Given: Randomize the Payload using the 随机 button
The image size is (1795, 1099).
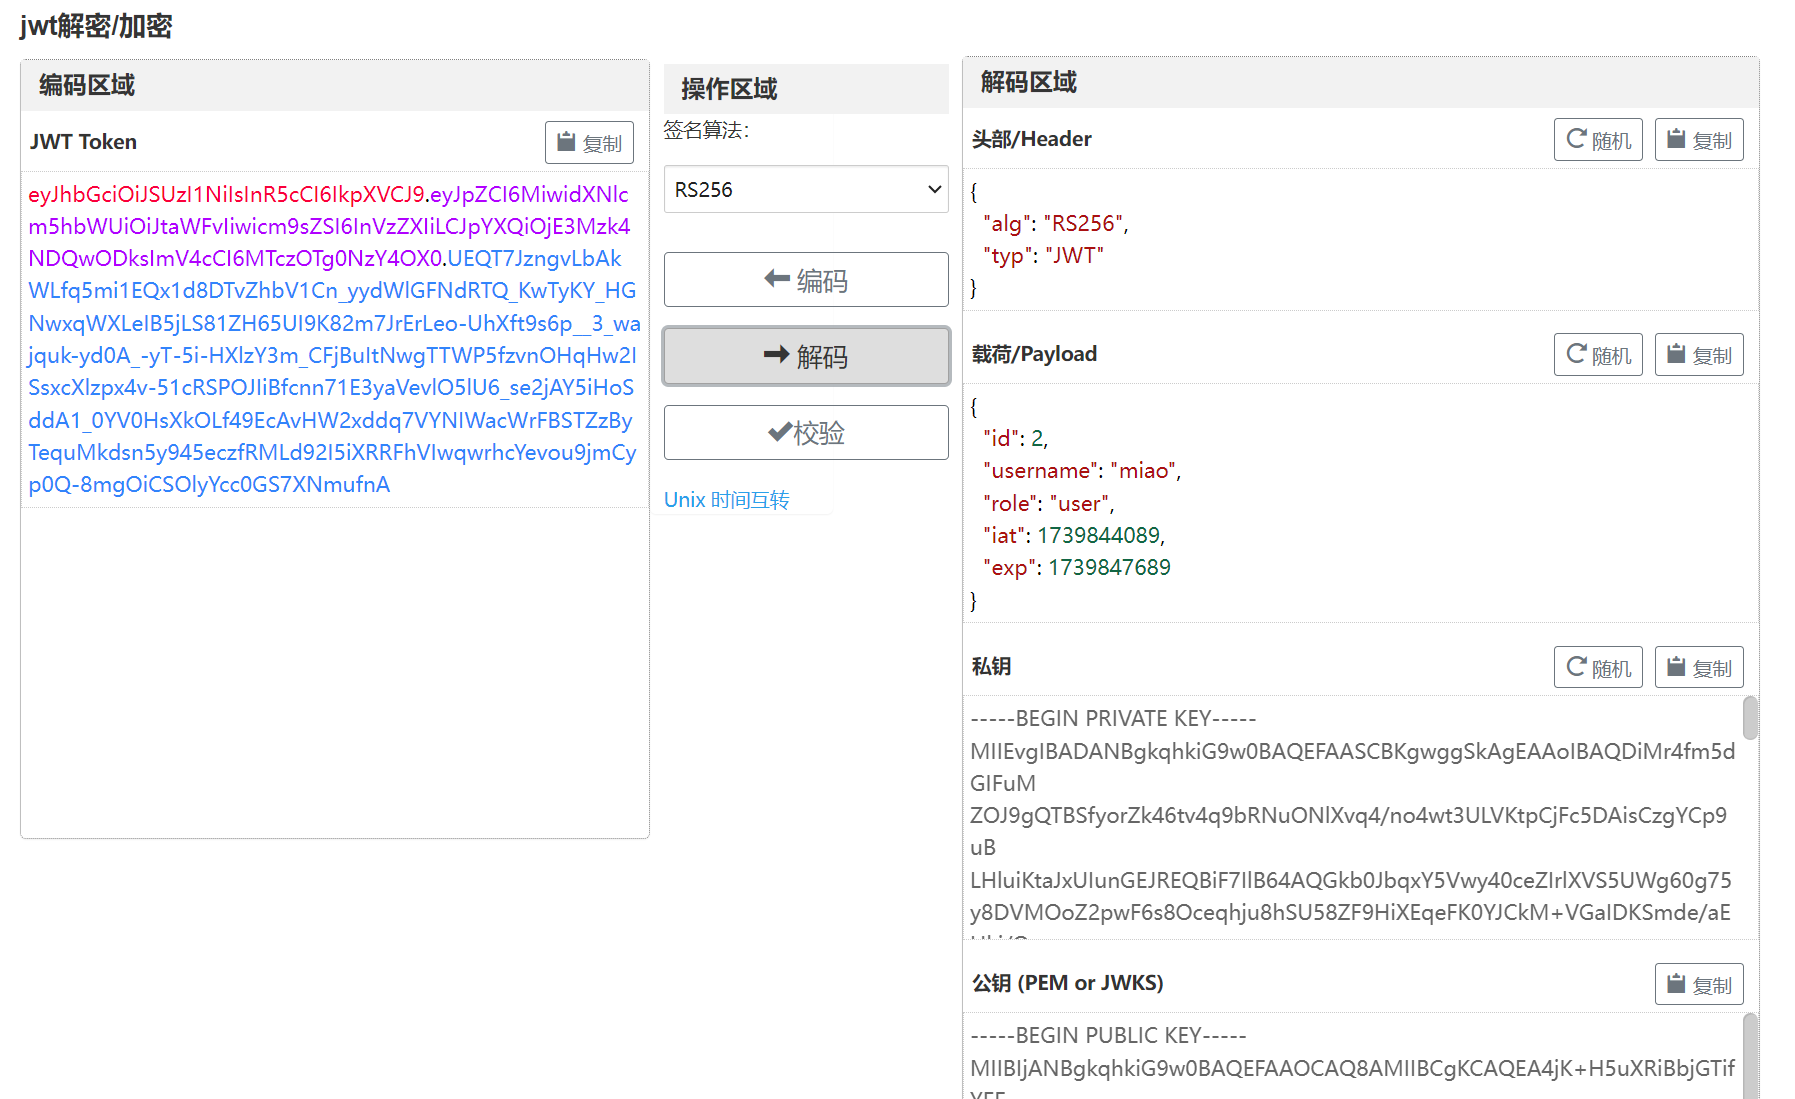Looking at the screenshot, I should tap(1597, 355).
